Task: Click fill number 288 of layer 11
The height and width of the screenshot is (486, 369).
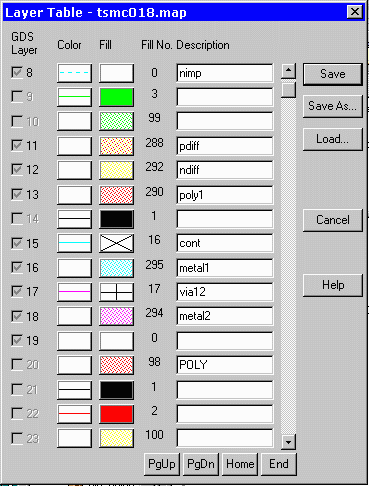Action: click(154, 143)
